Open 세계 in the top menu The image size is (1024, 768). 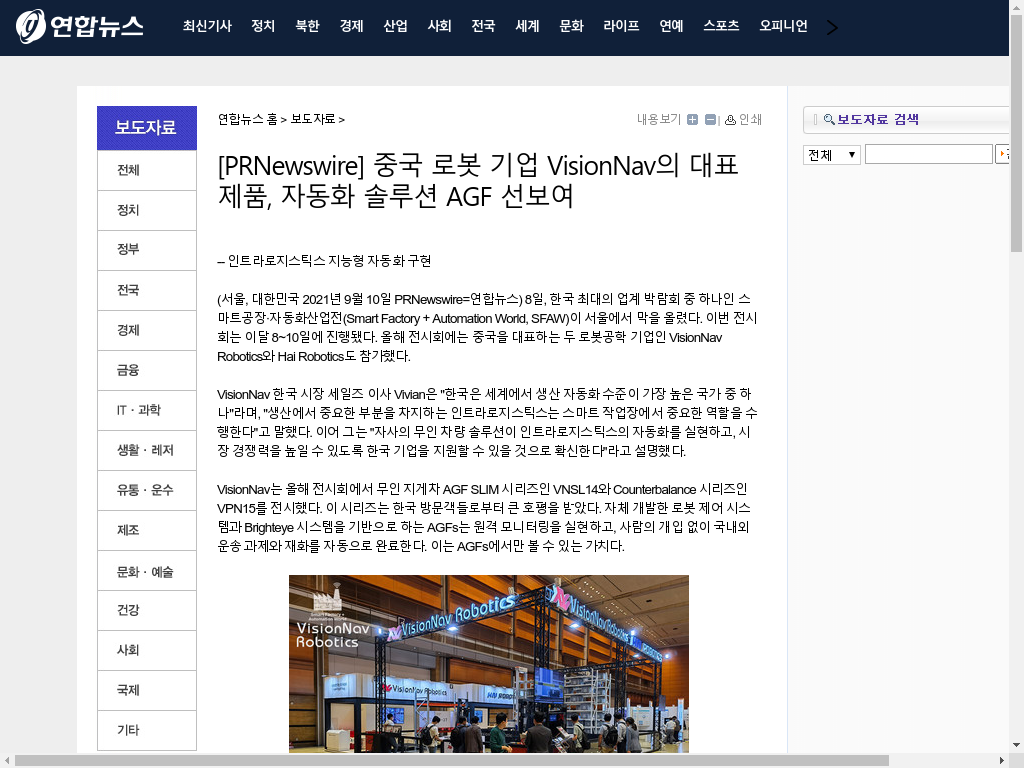[x=527, y=26]
